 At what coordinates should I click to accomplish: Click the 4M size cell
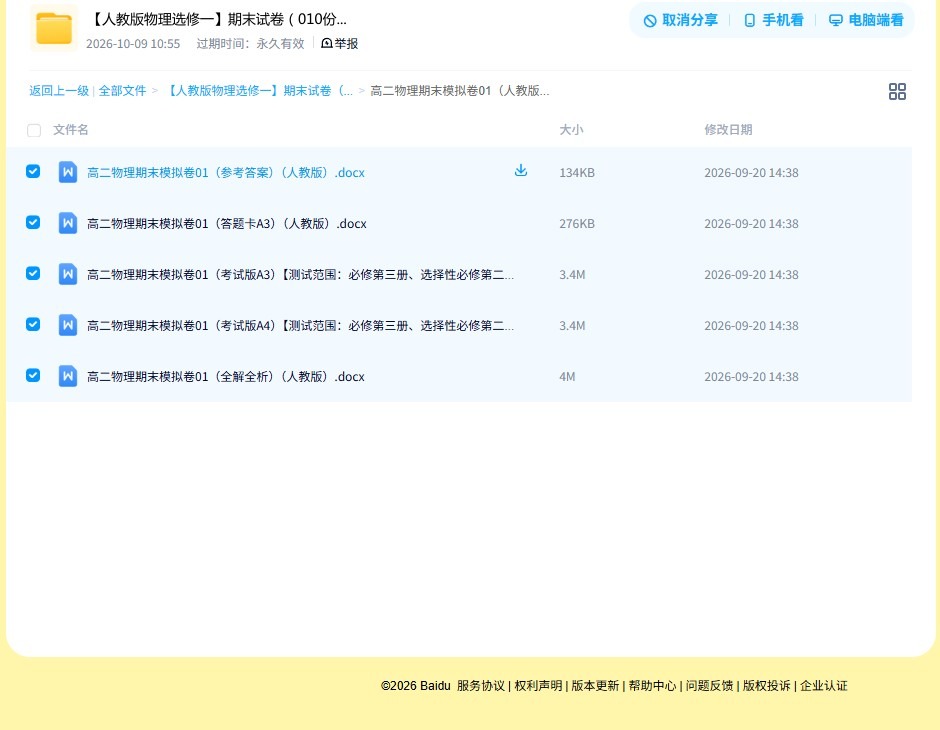[x=567, y=376]
